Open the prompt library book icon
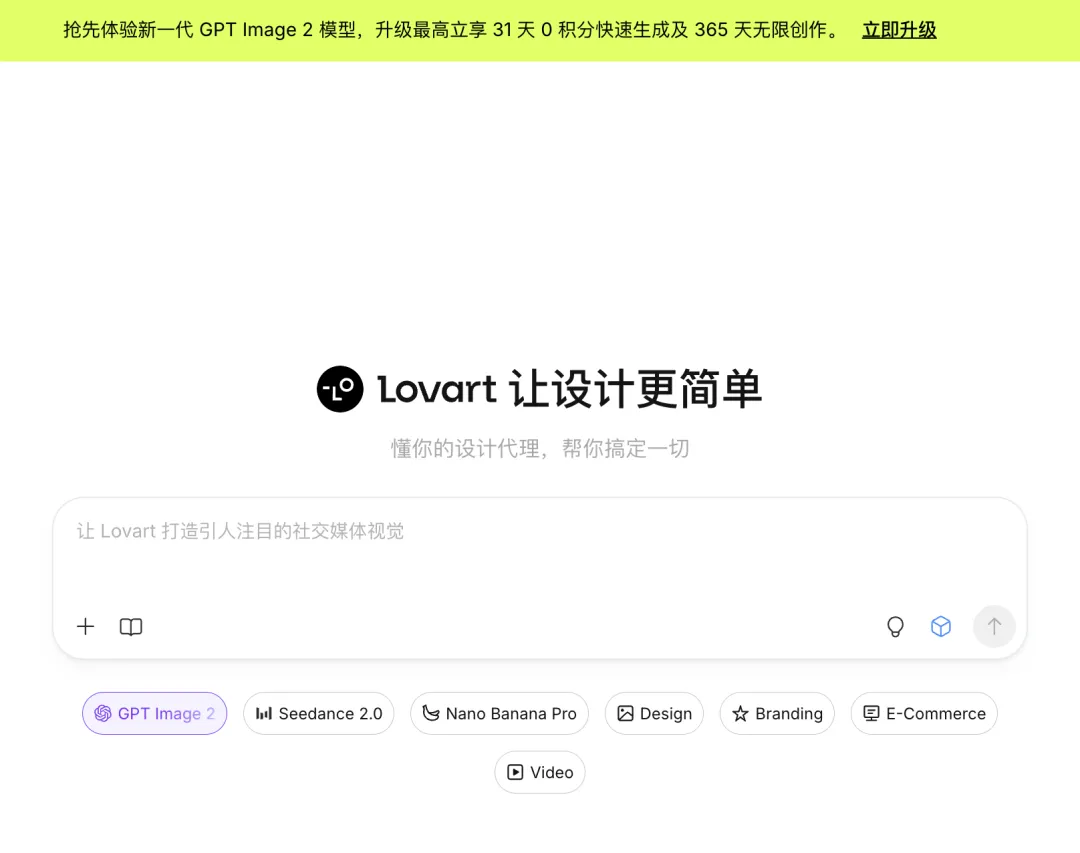The height and width of the screenshot is (853, 1080). tap(130, 627)
